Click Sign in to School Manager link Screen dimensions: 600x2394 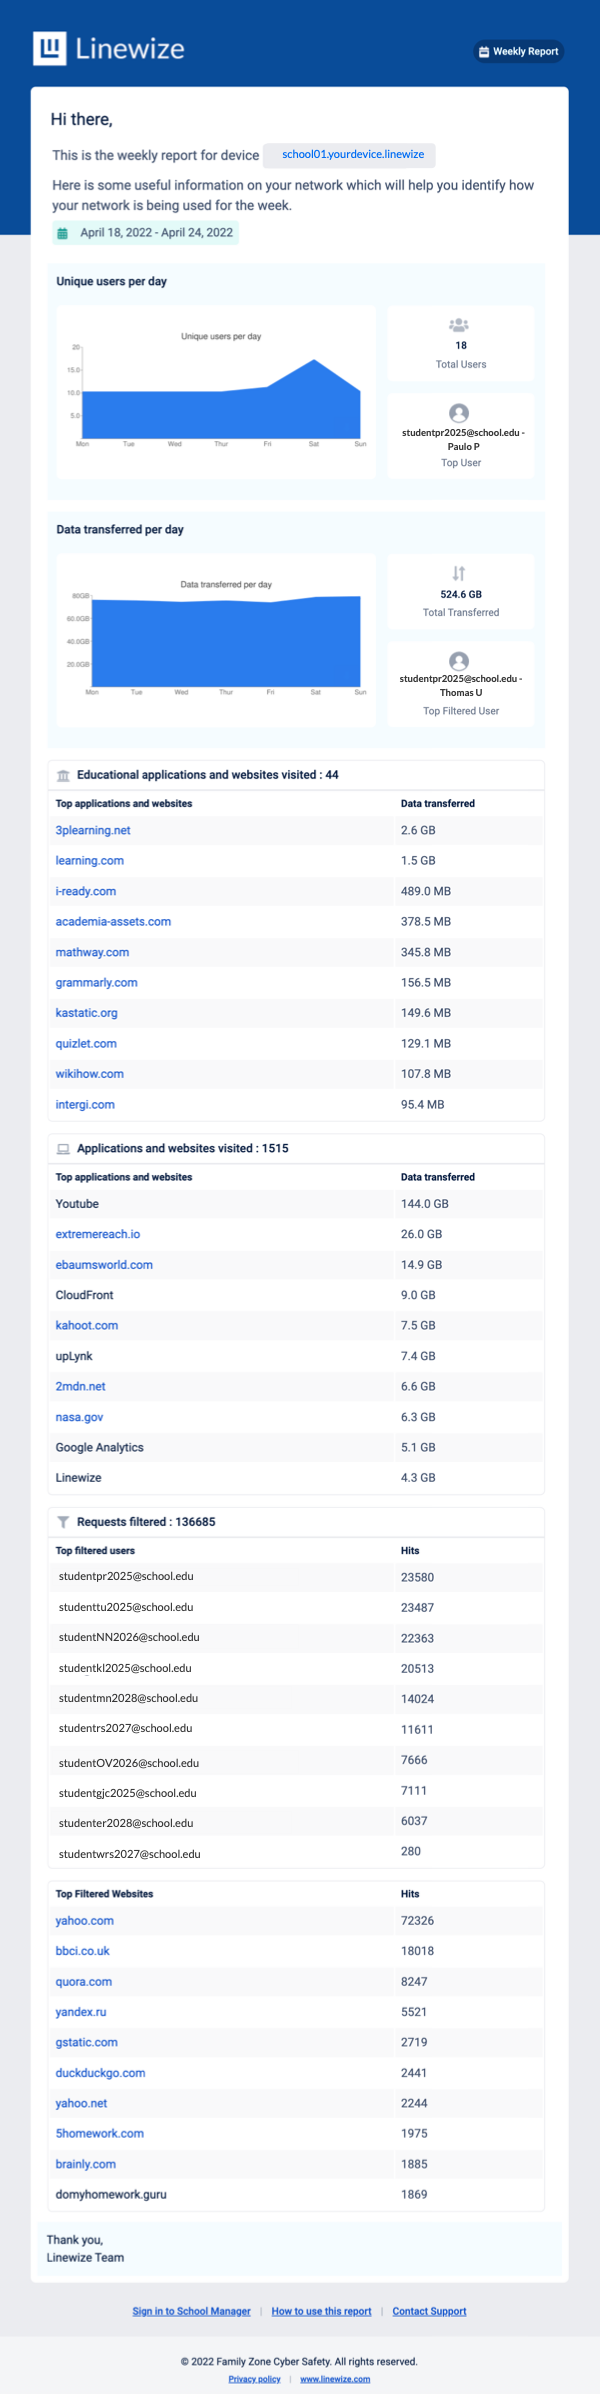click(x=192, y=2312)
